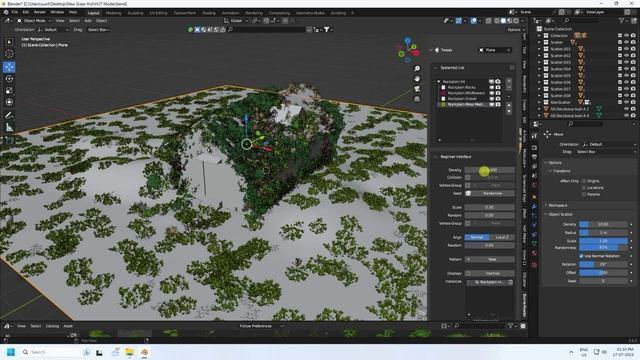
Task: Toggle Display checkbox in Beginner Interface
Action: (468, 273)
